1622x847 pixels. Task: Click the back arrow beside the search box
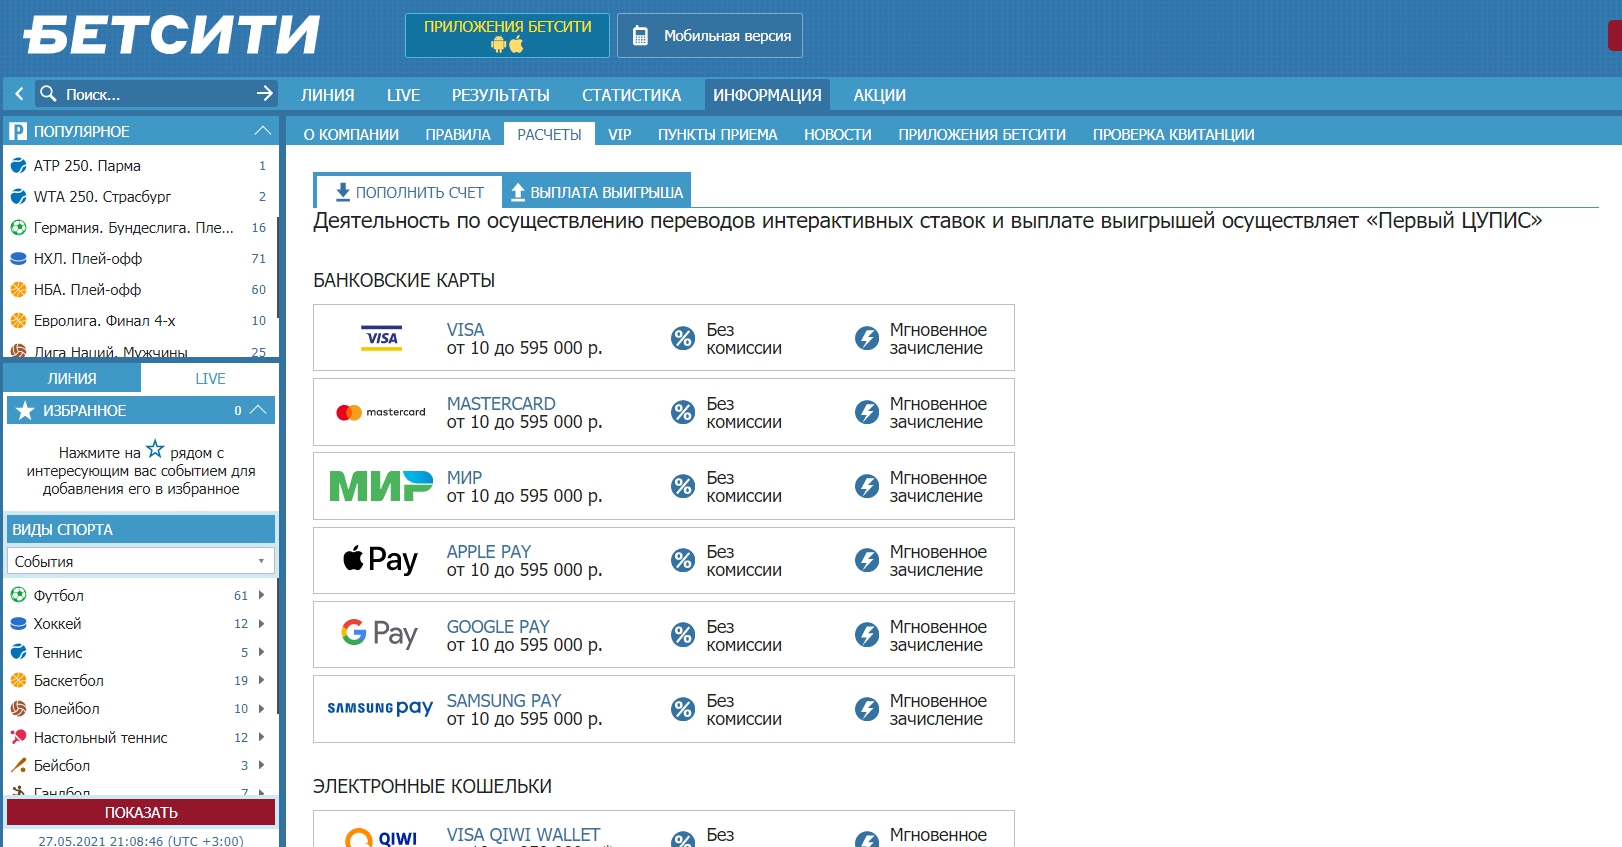pyautogui.click(x=19, y=94)
